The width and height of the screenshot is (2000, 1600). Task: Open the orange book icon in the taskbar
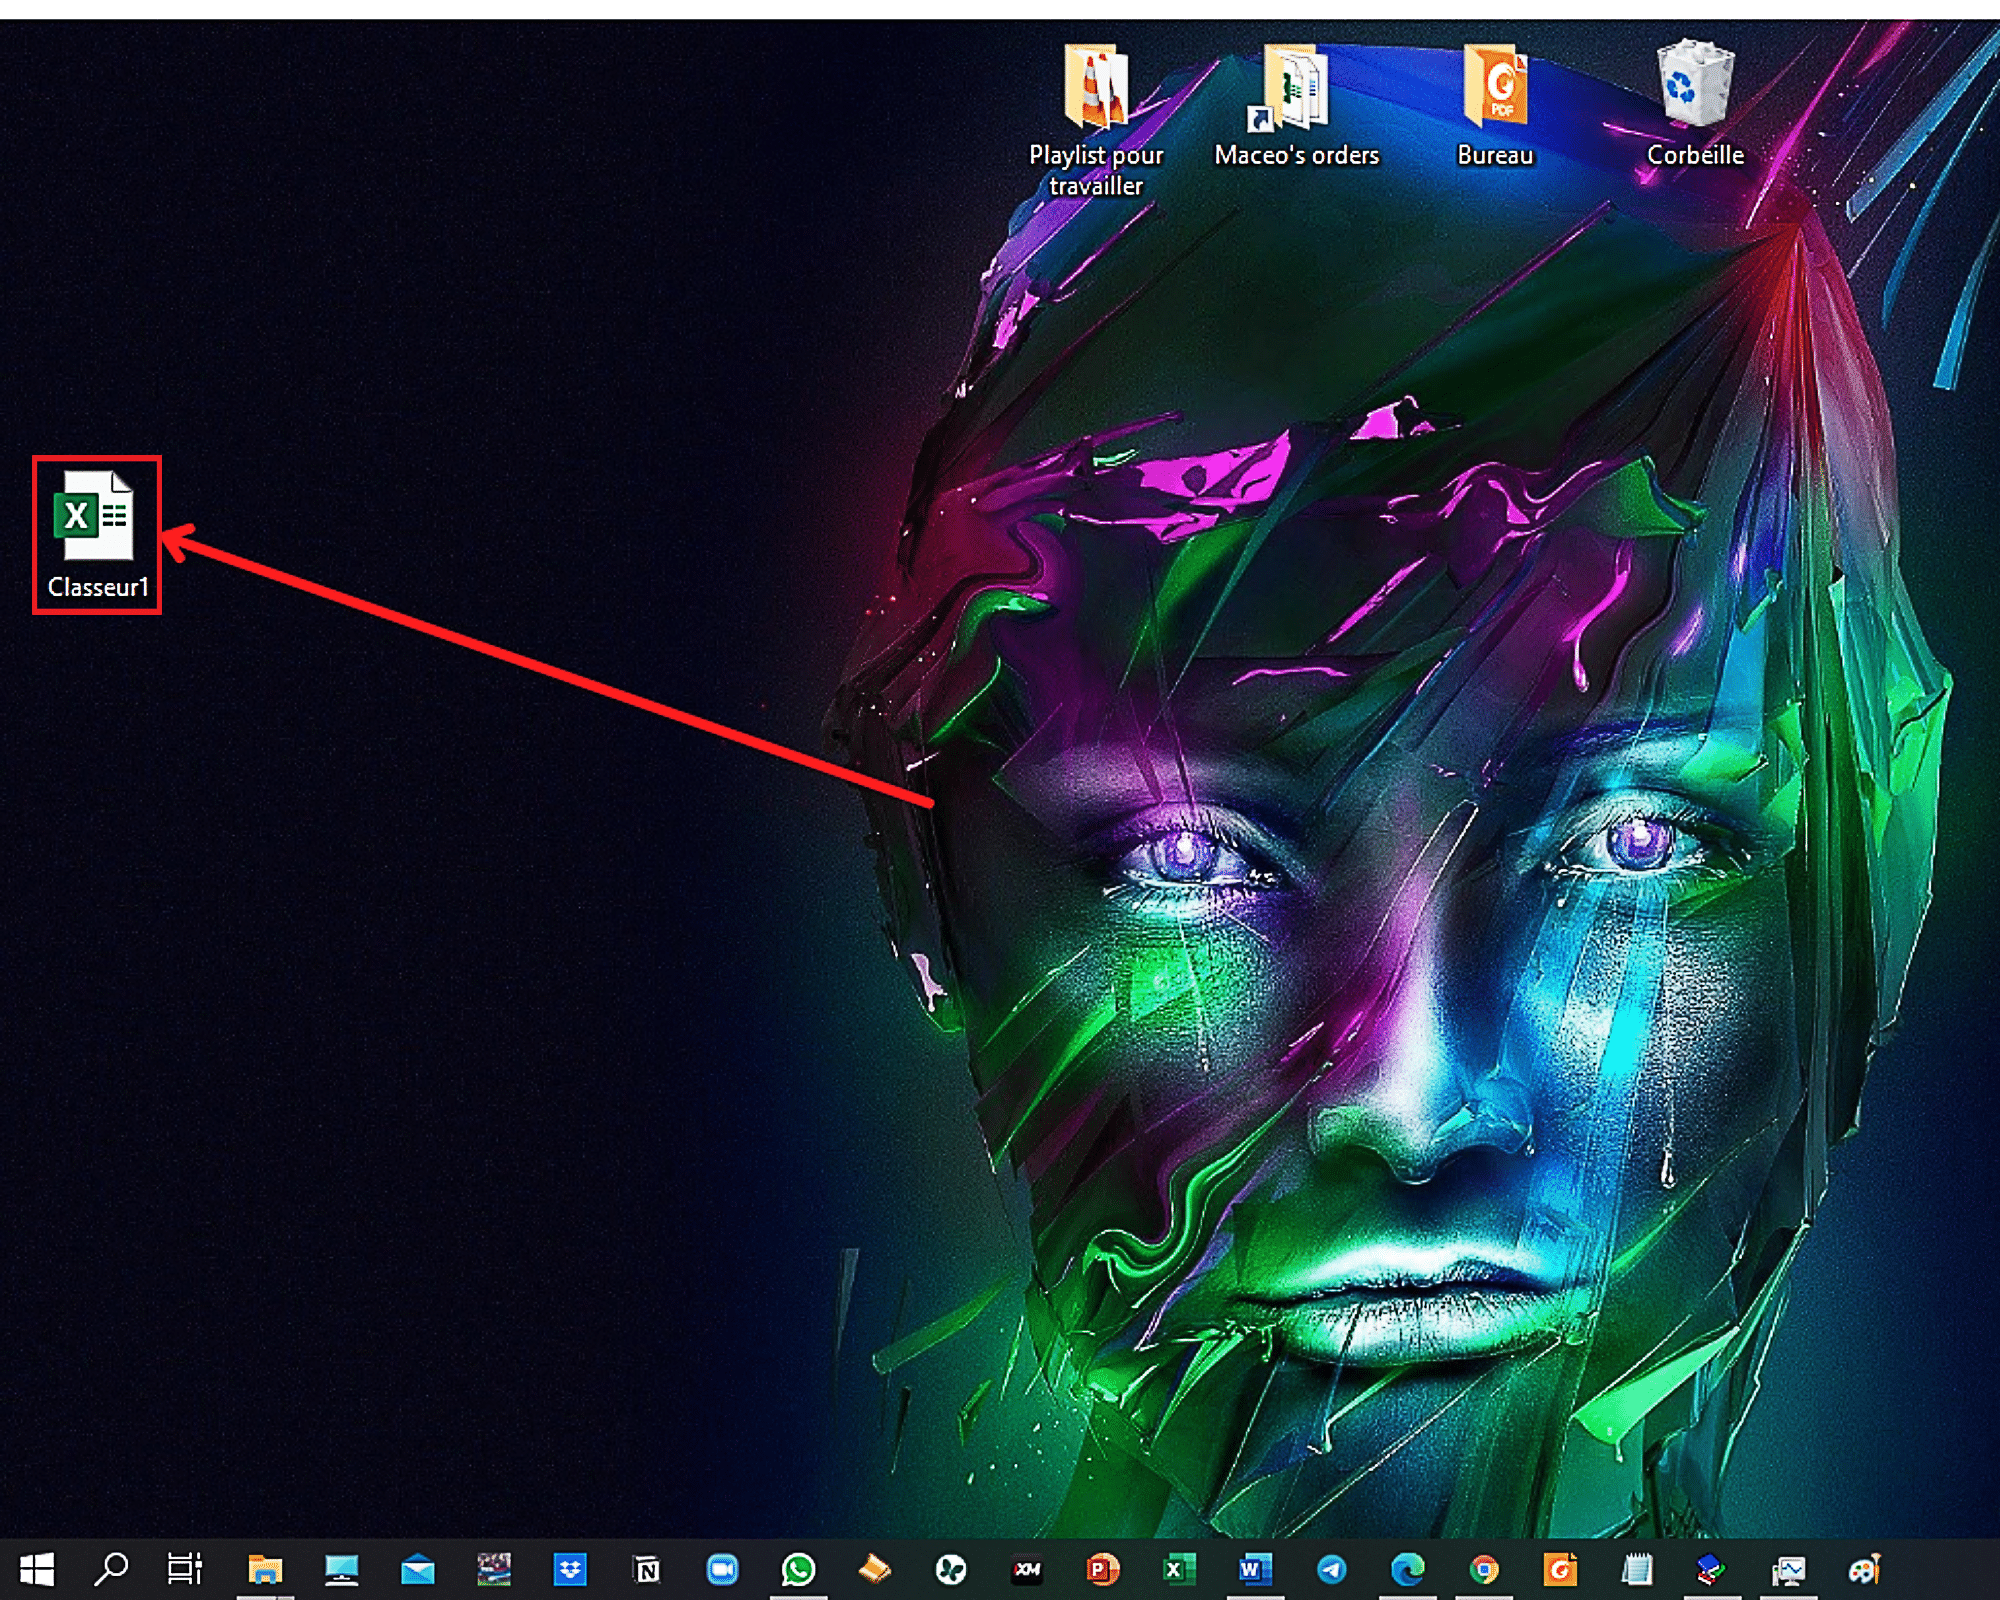874,1569
